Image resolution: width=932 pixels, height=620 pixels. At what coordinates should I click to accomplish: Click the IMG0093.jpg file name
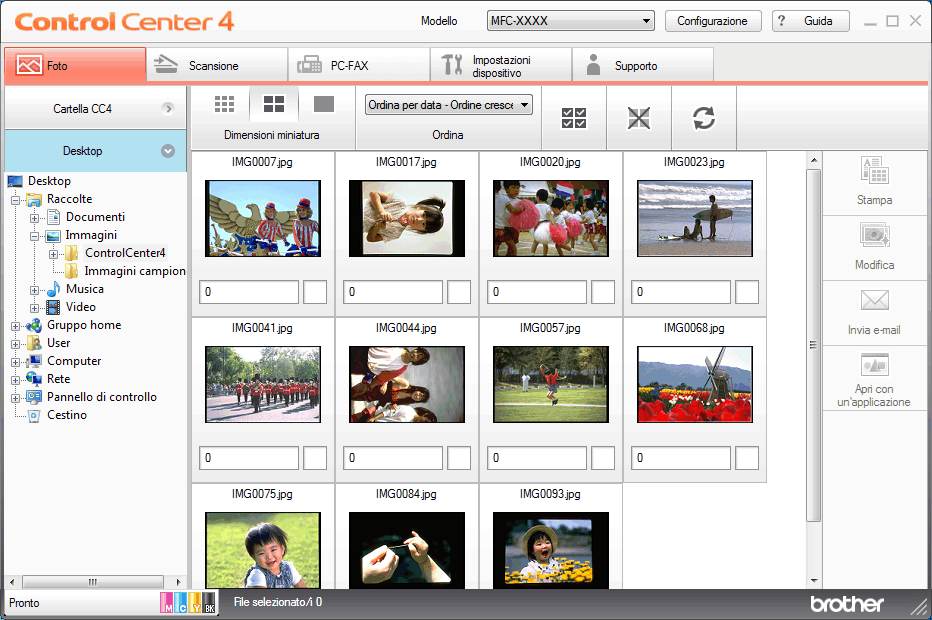coord(550,494)
